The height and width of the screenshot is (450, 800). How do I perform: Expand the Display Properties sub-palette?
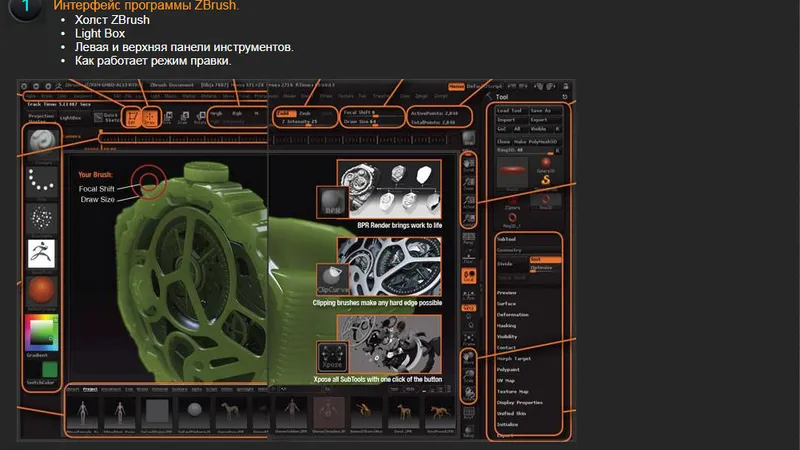[519, 403]
